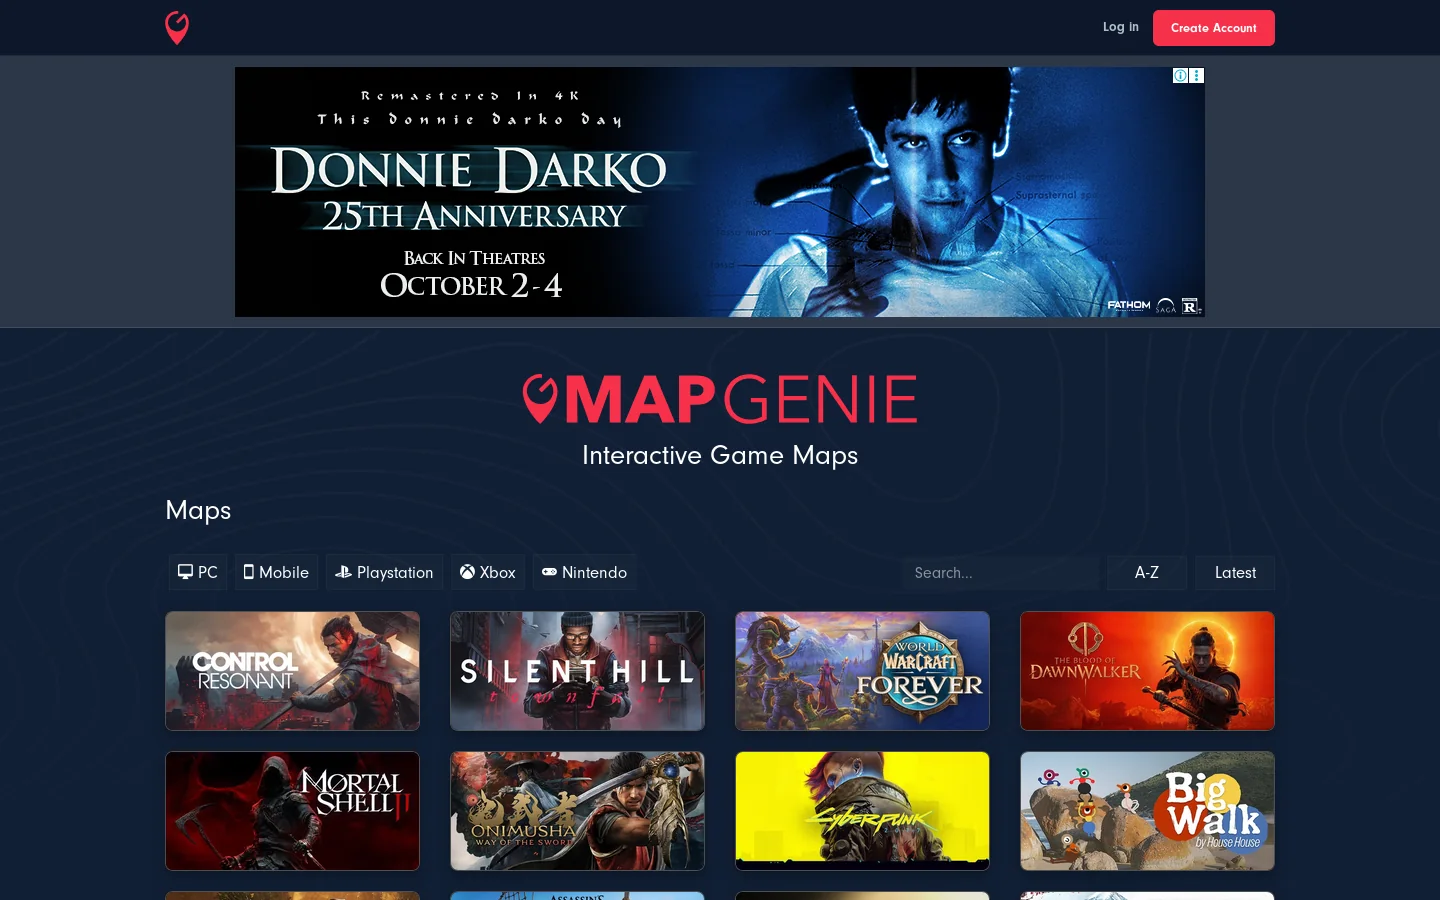Open the Silent Hill map card

[577, 671]
